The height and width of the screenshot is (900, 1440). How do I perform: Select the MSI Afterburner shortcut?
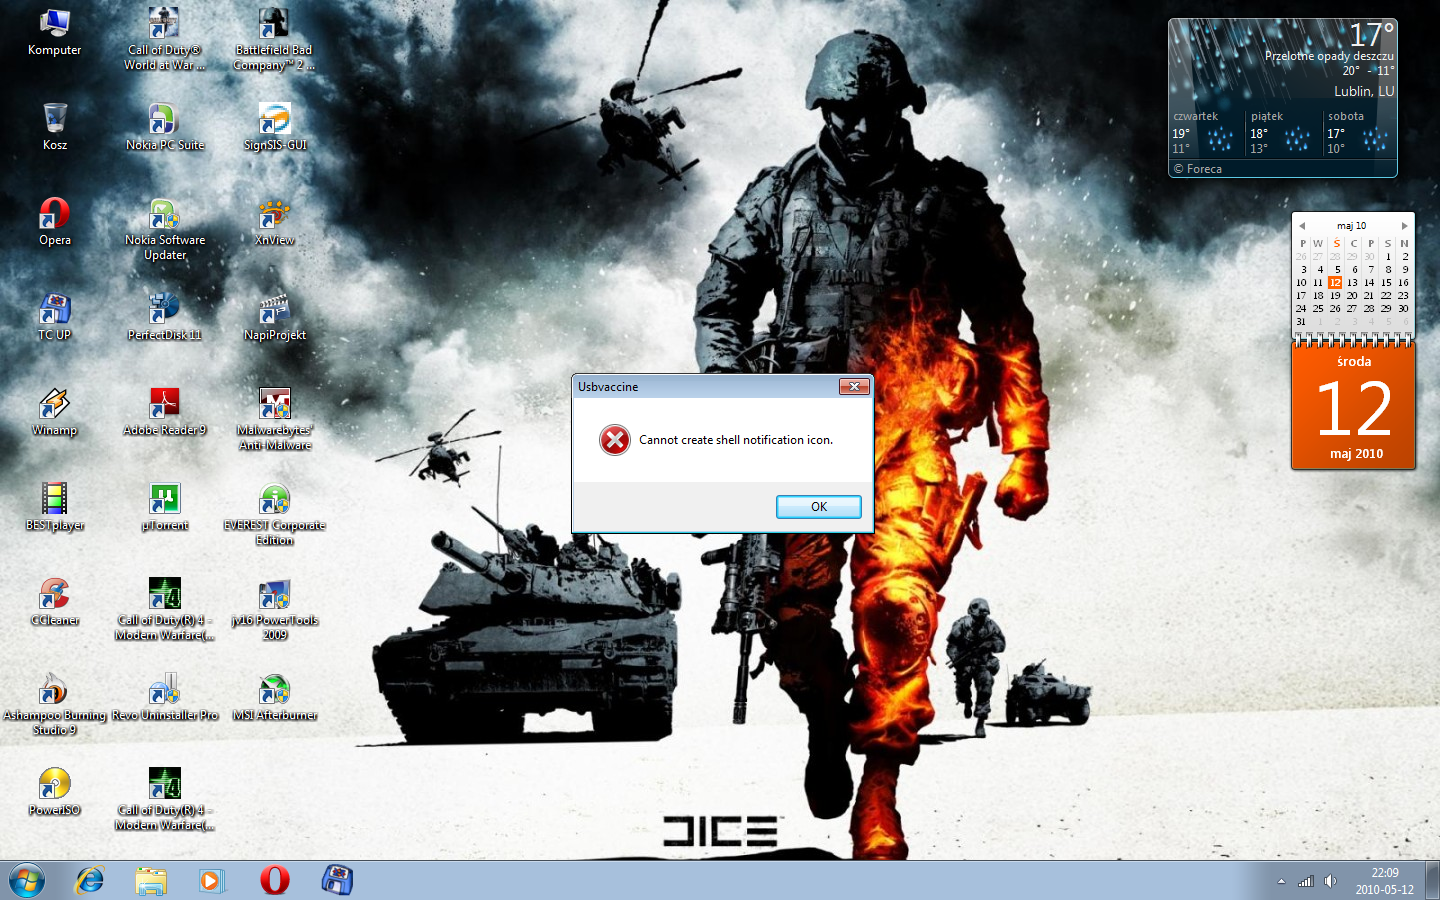275,697
